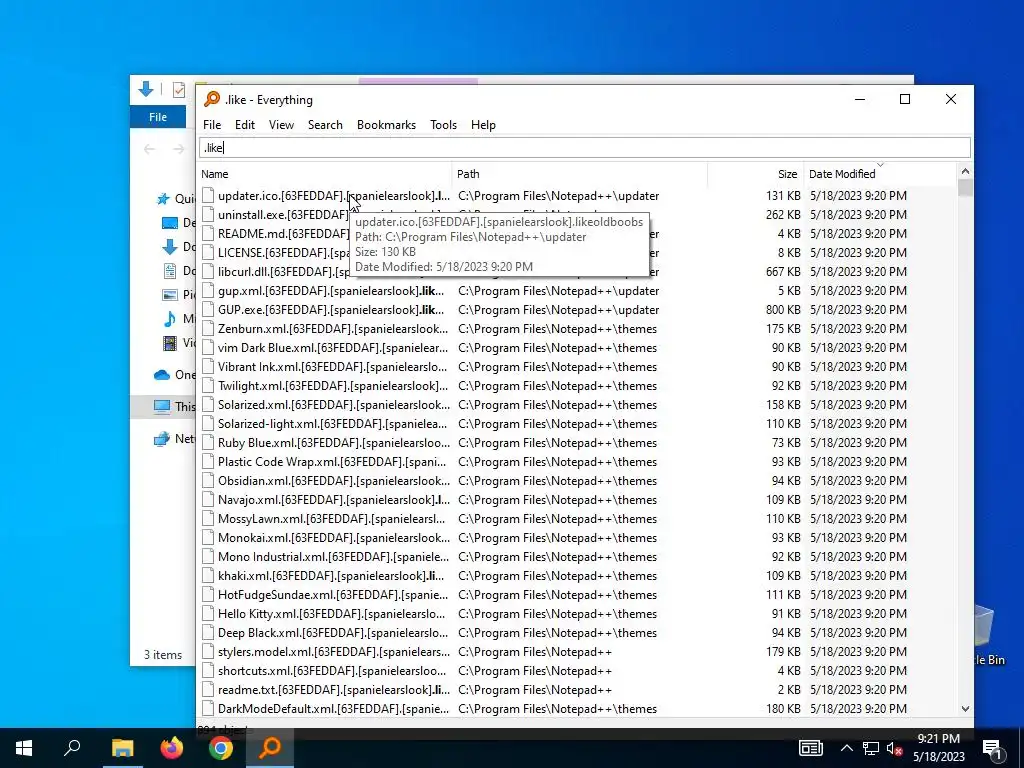The width and height of the screenshot is (1024, 768).
Task: Select Hello Kitty.xml file entry
Action: pos(331,613)
